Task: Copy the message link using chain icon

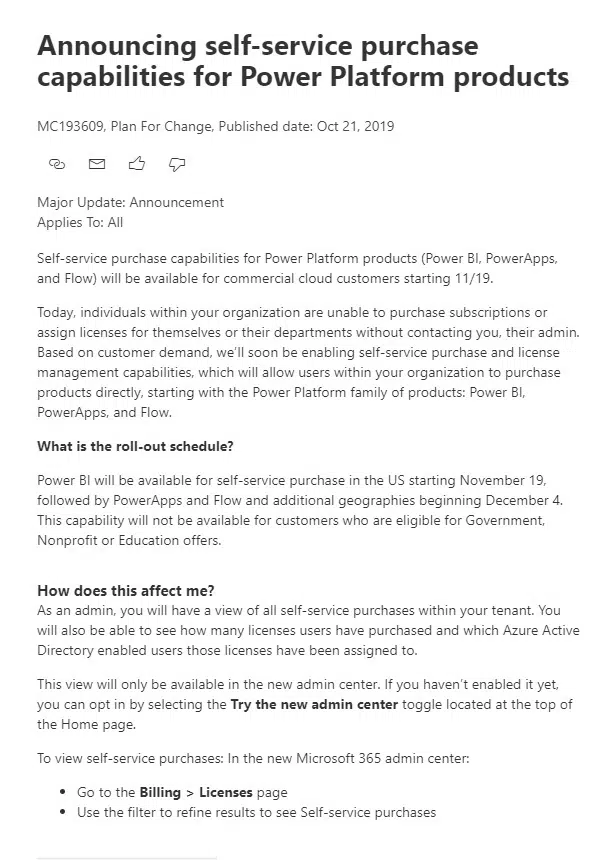Action: [x=57, y=163]
